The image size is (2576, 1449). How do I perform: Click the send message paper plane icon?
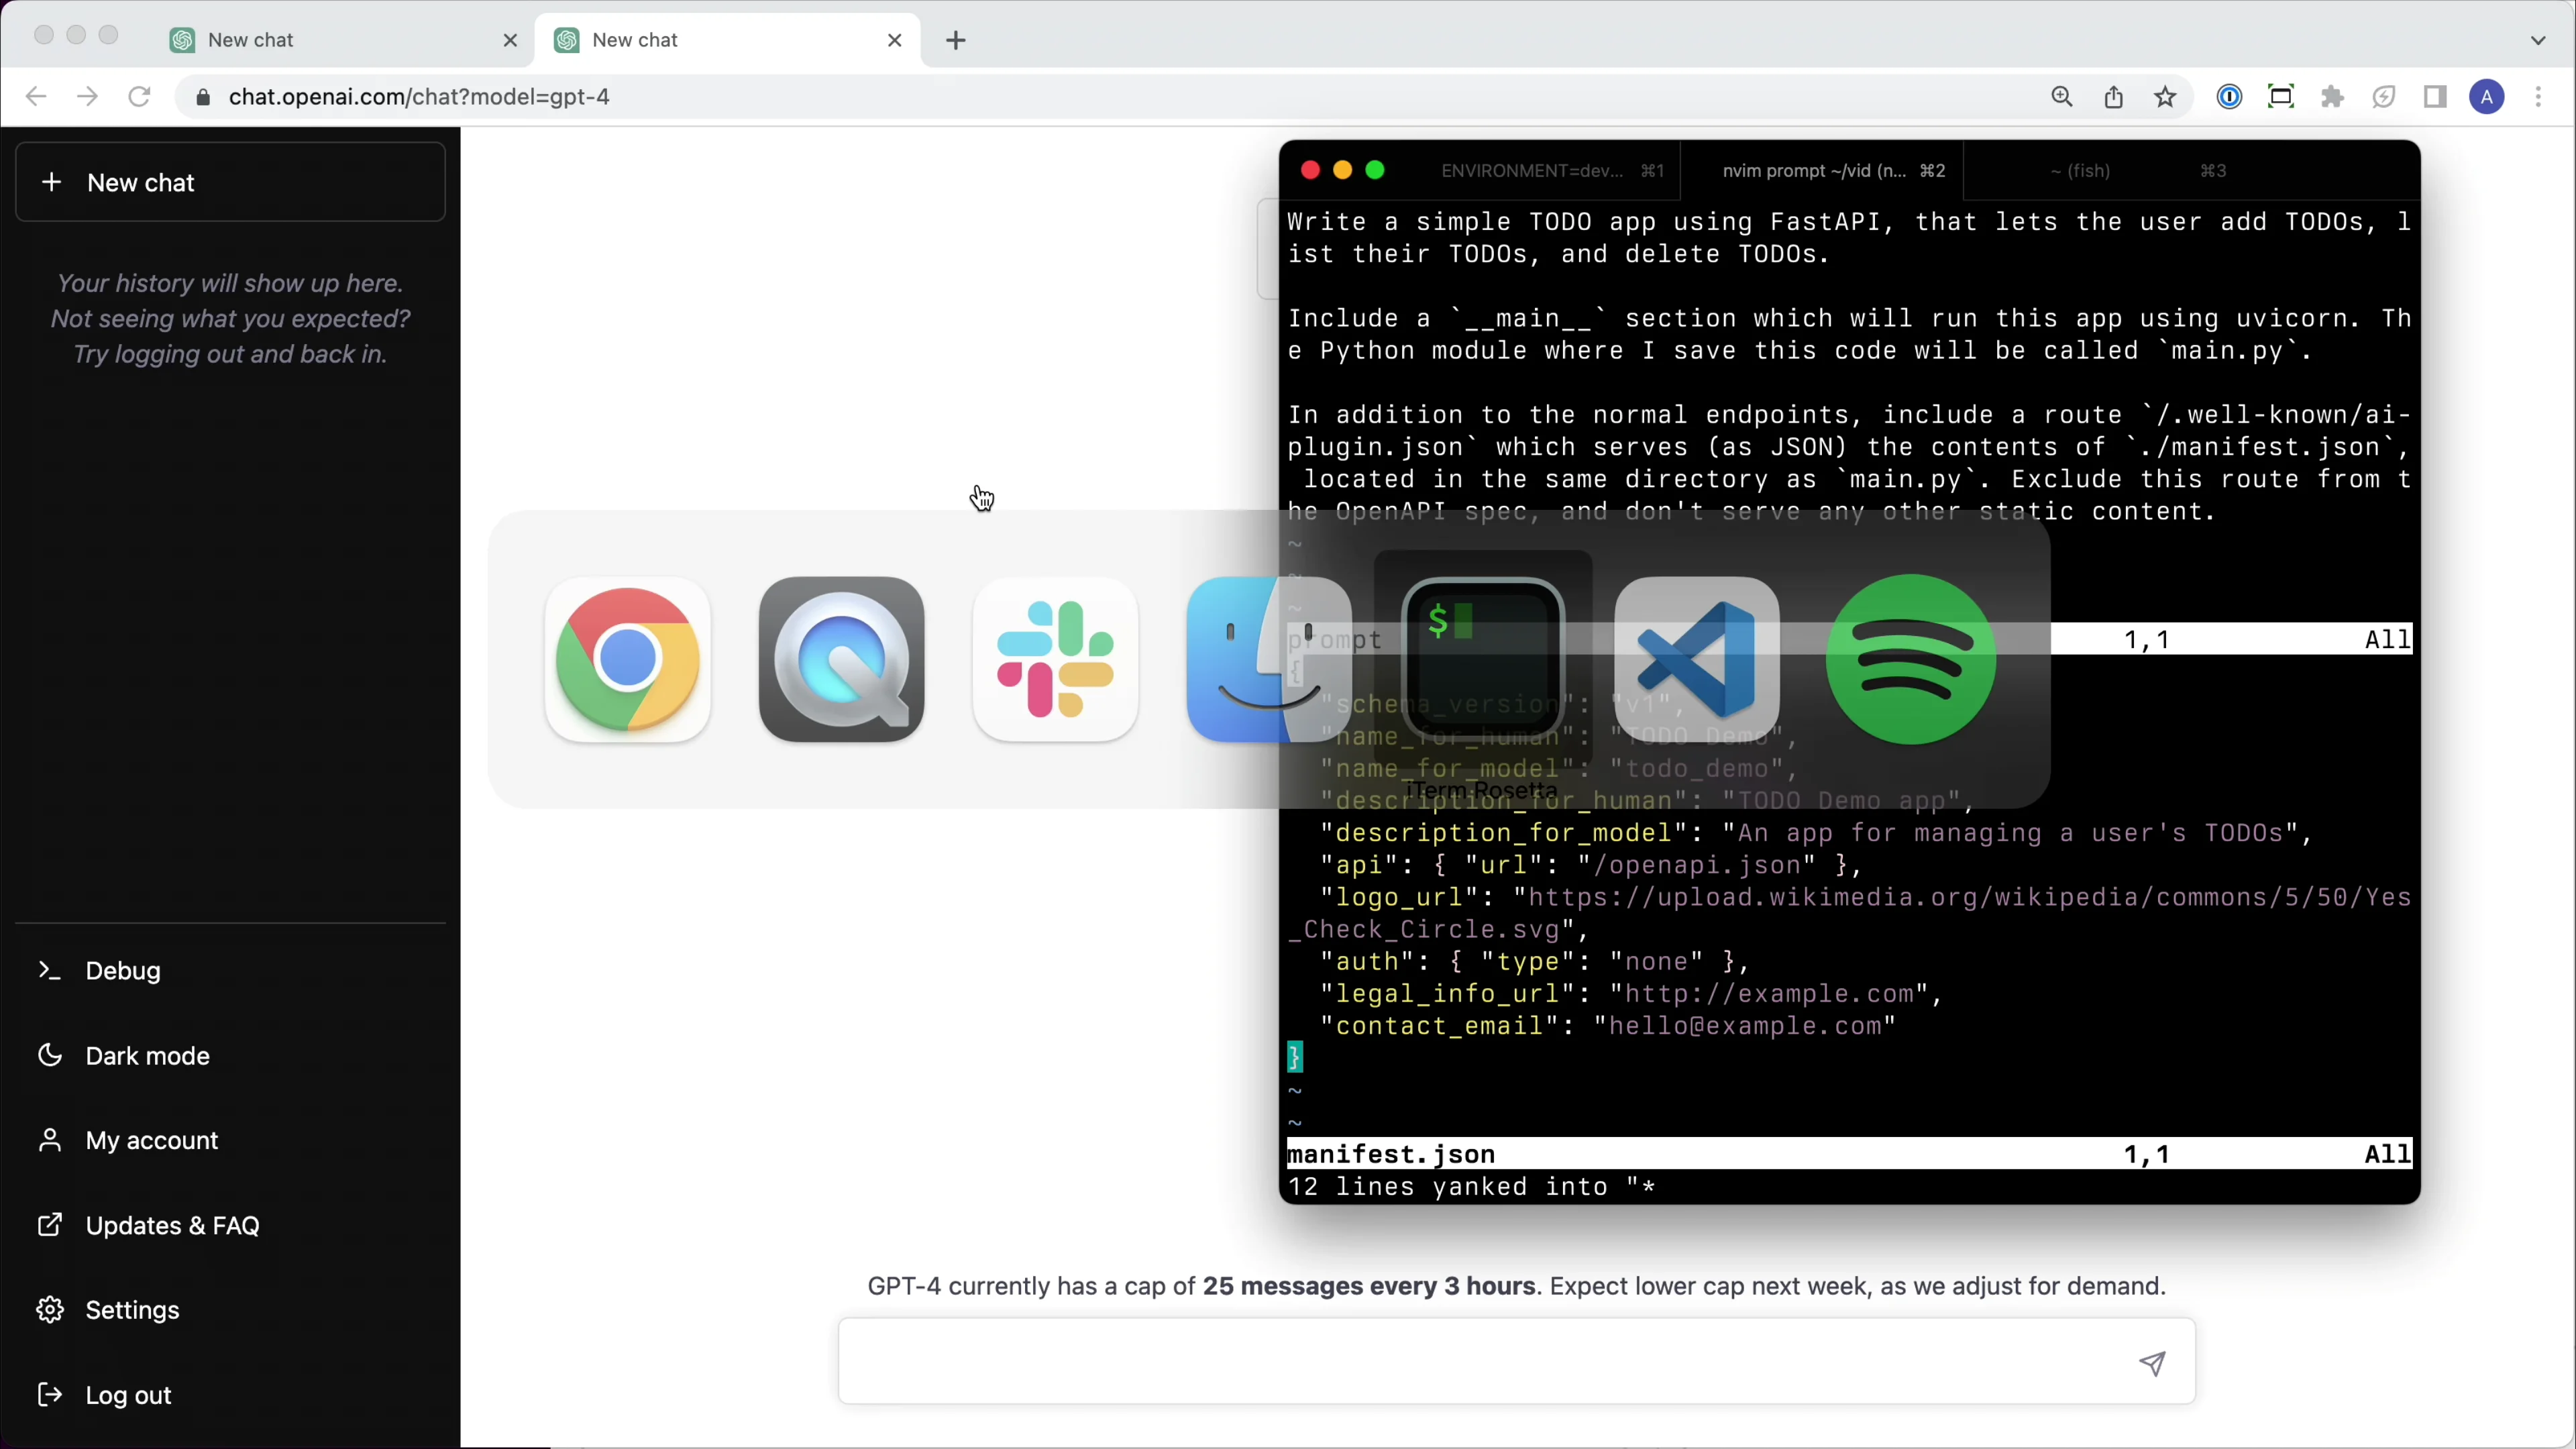click(2152, 1363)
